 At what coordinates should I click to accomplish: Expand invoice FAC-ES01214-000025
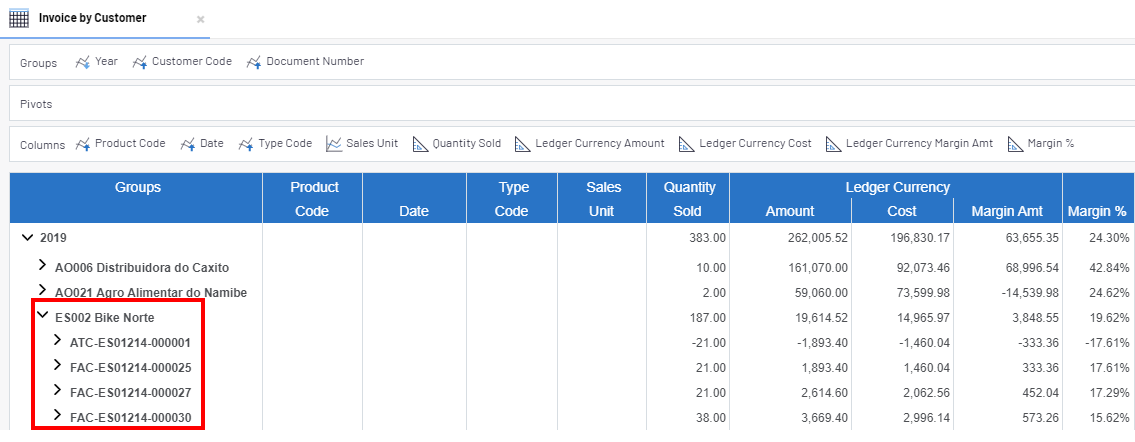coord(57,366)
